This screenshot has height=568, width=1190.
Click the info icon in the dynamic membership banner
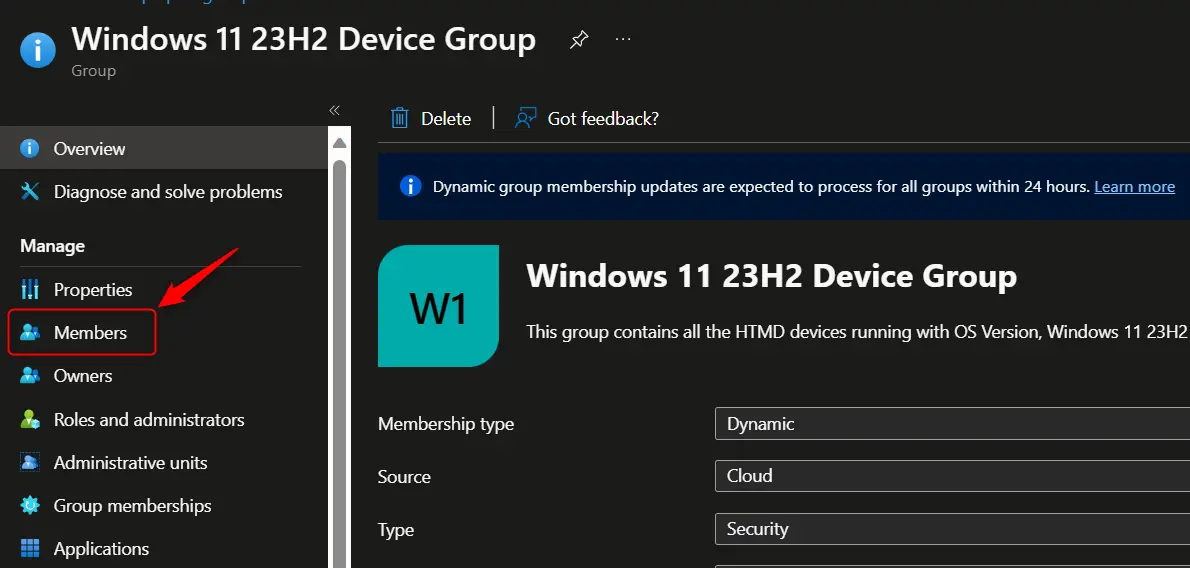point(410,186)
